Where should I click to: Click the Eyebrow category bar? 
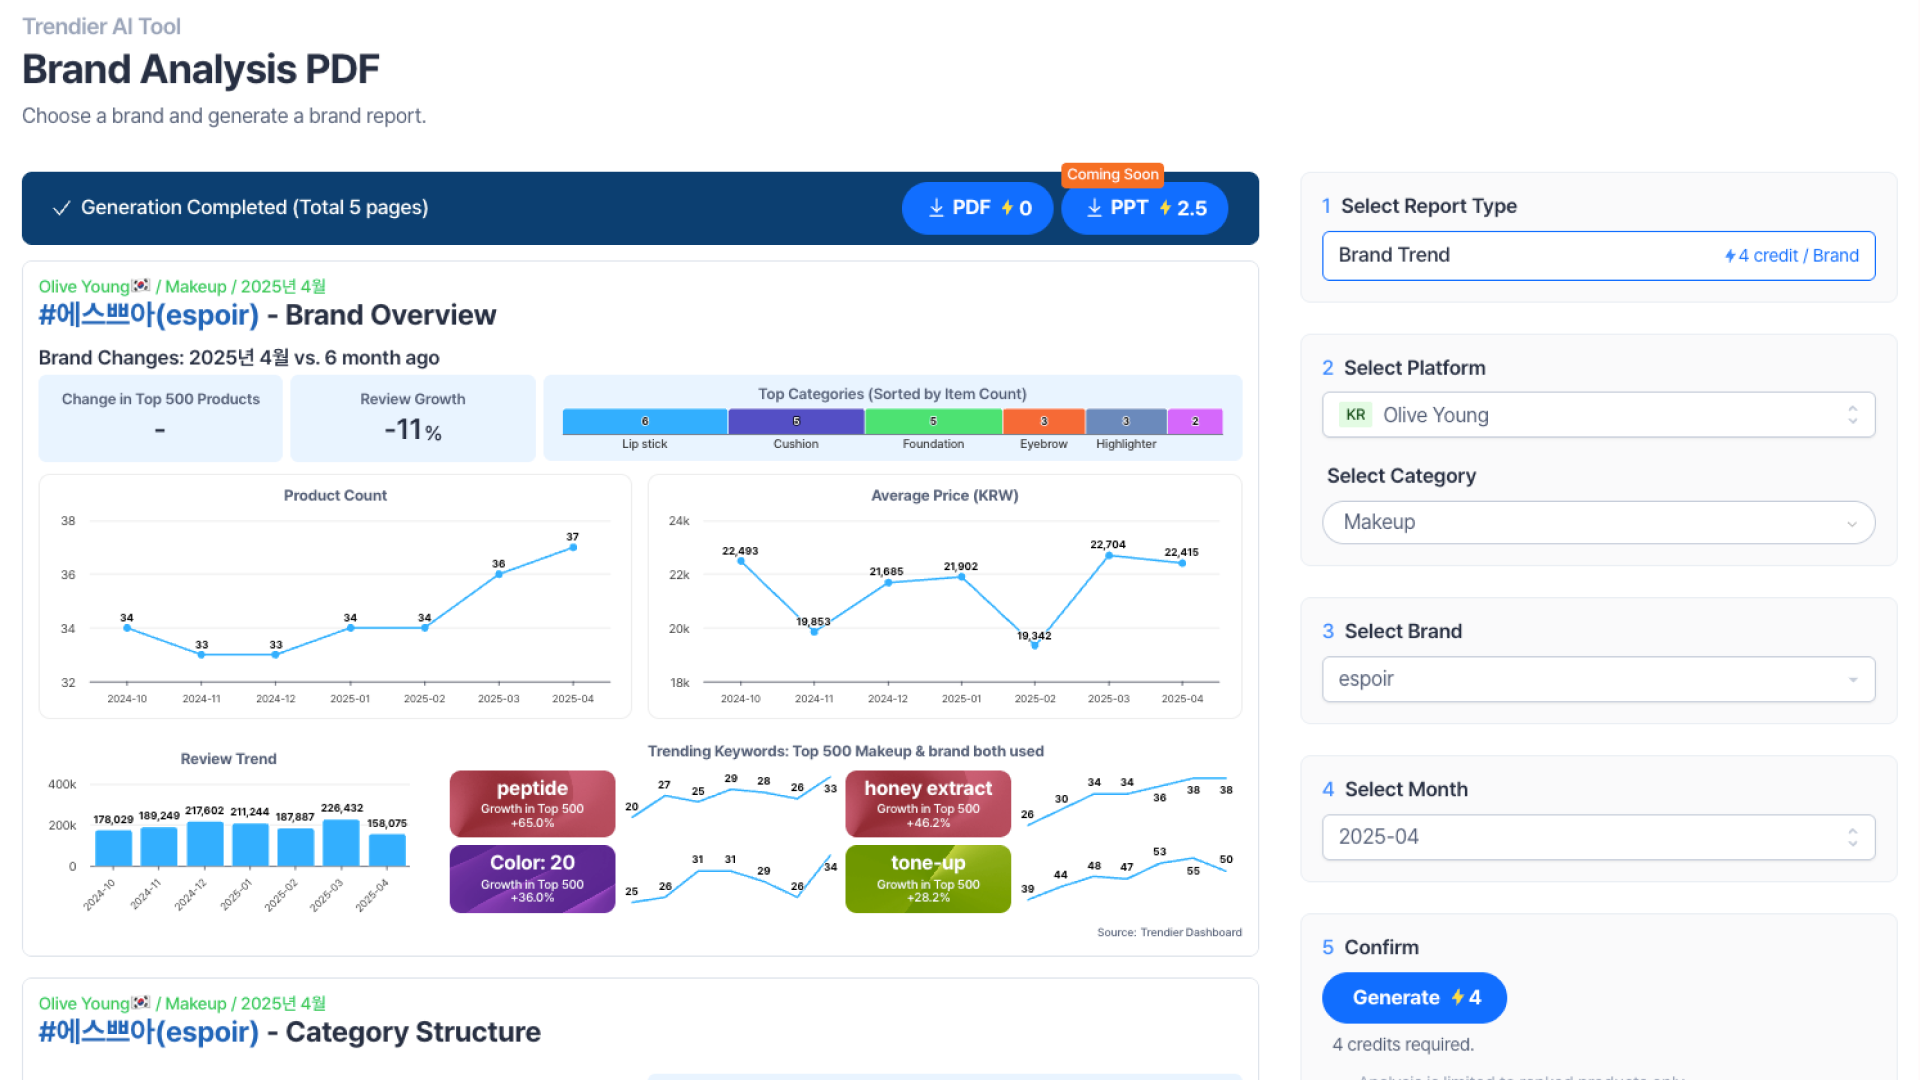click(1044, 422)
